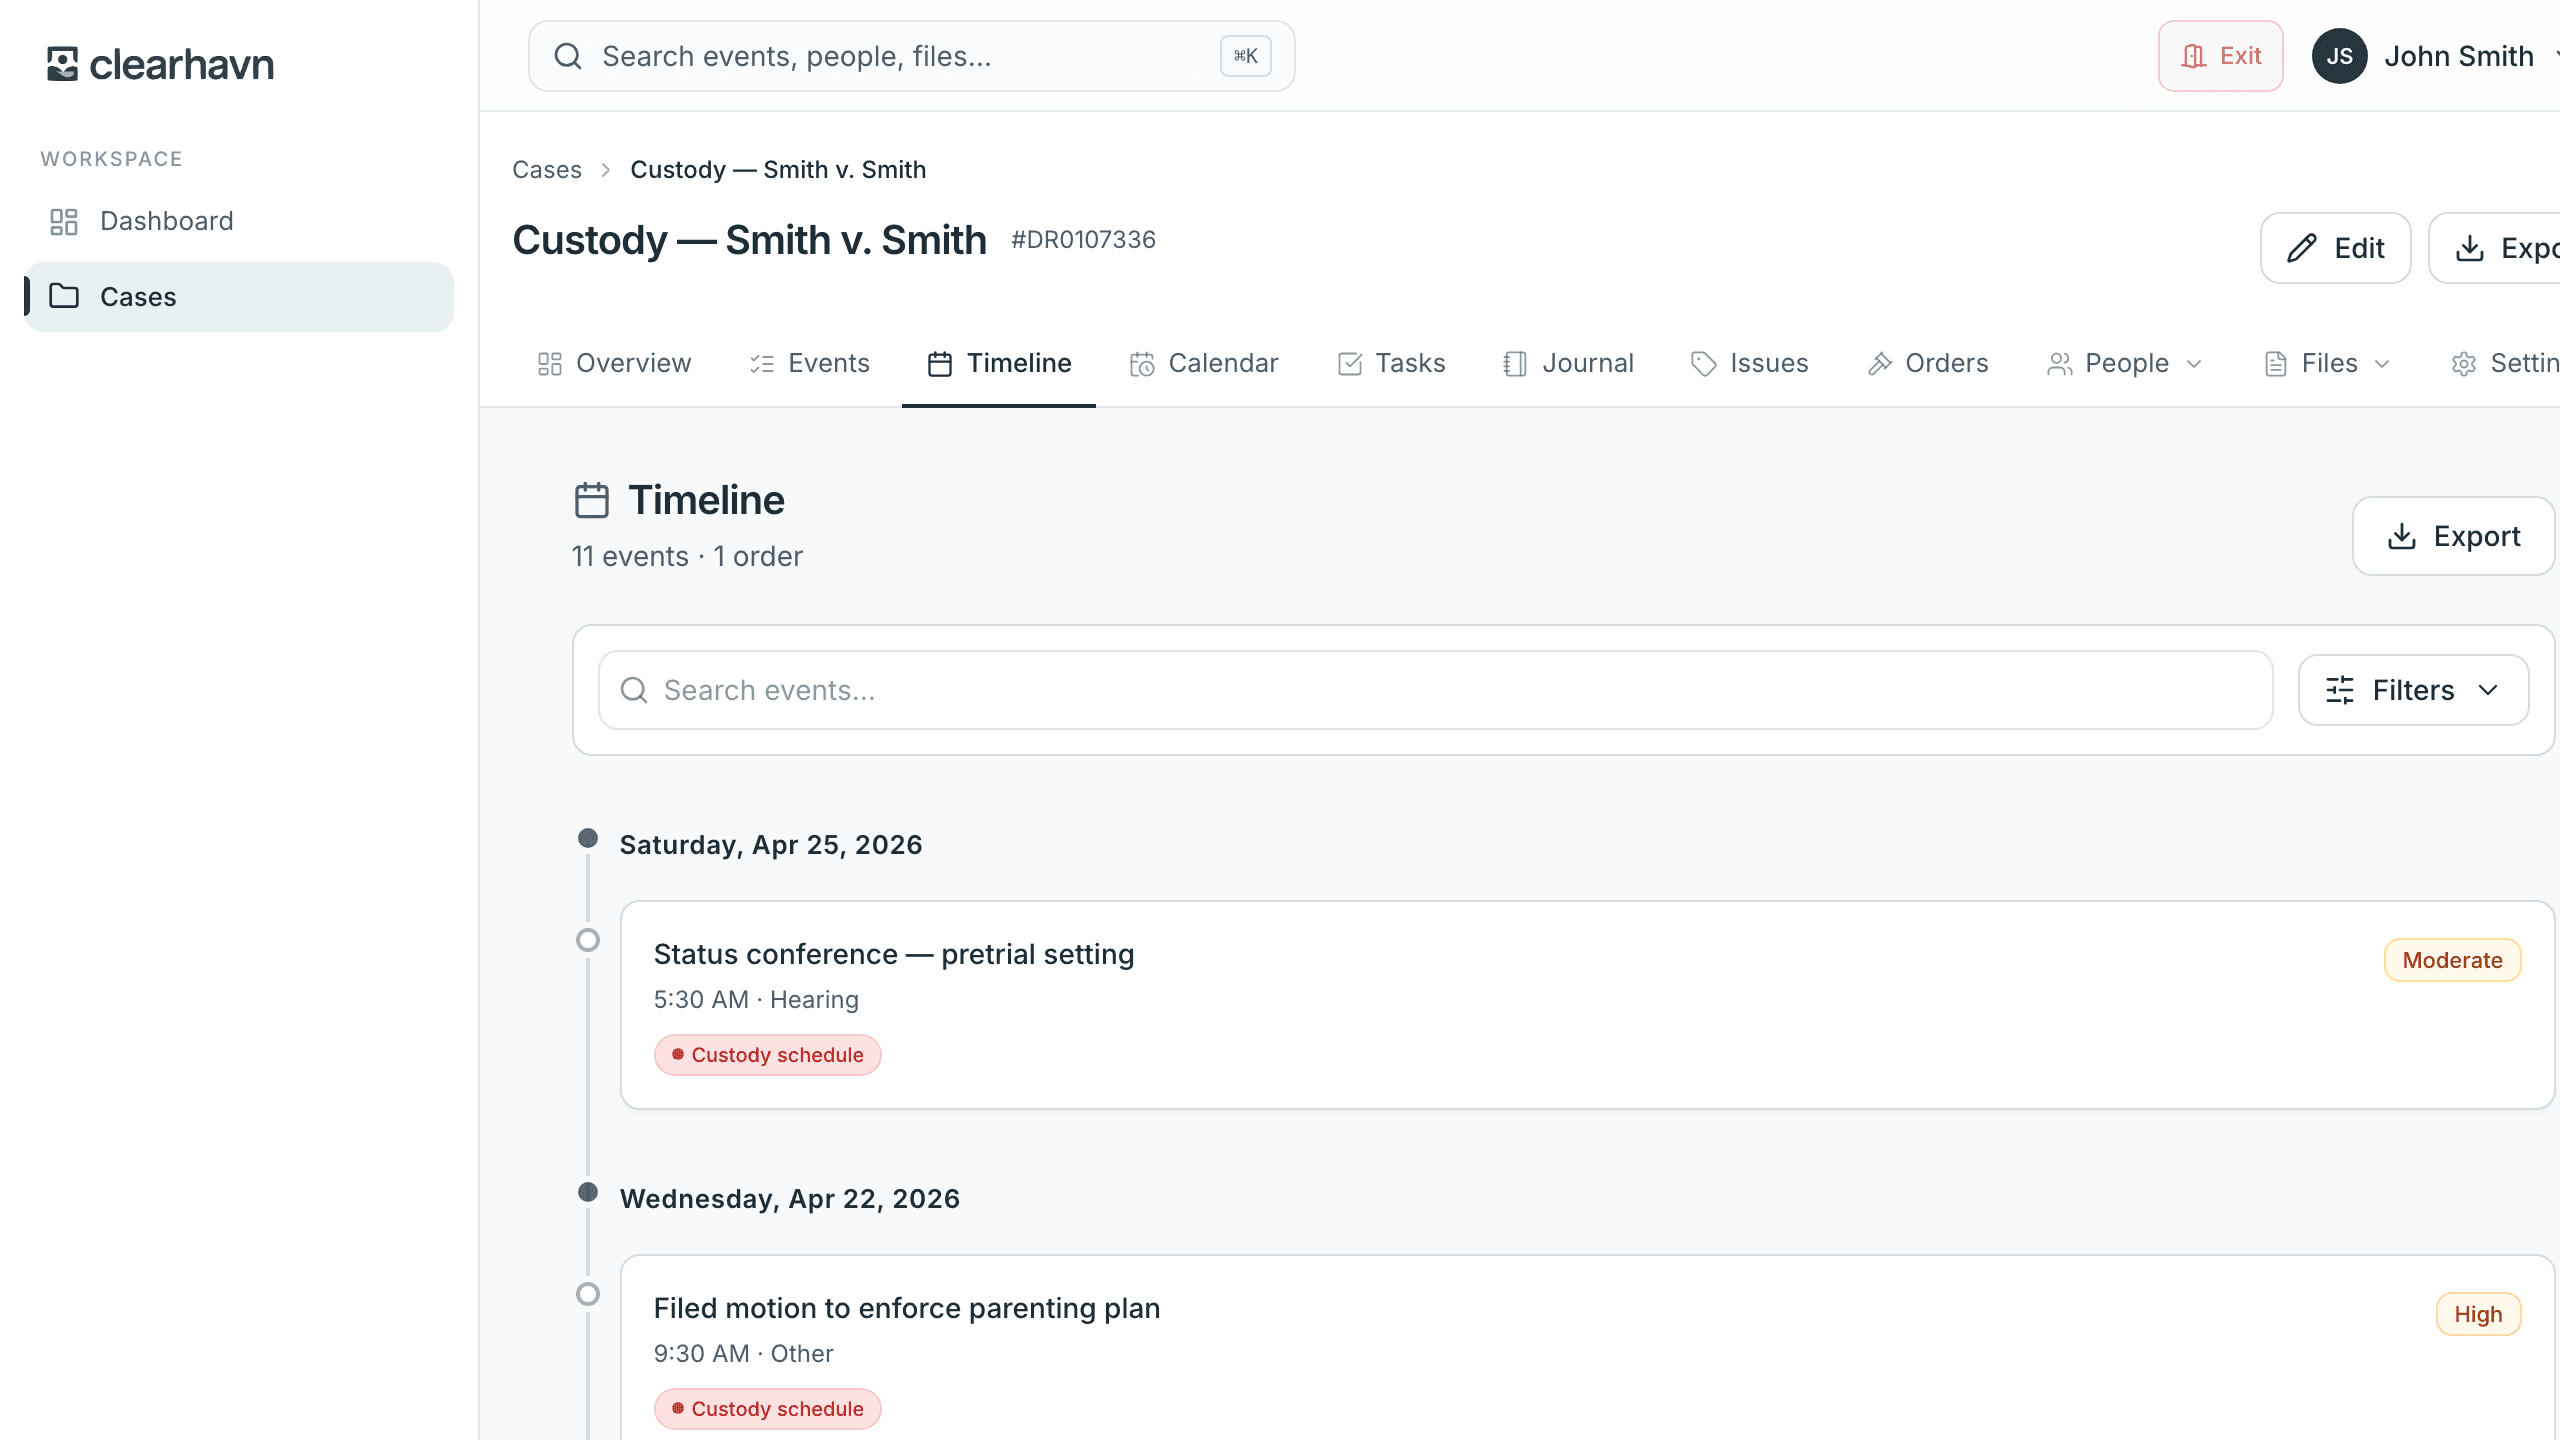Go to Cases breadcrumb link

tap(547, 169)
